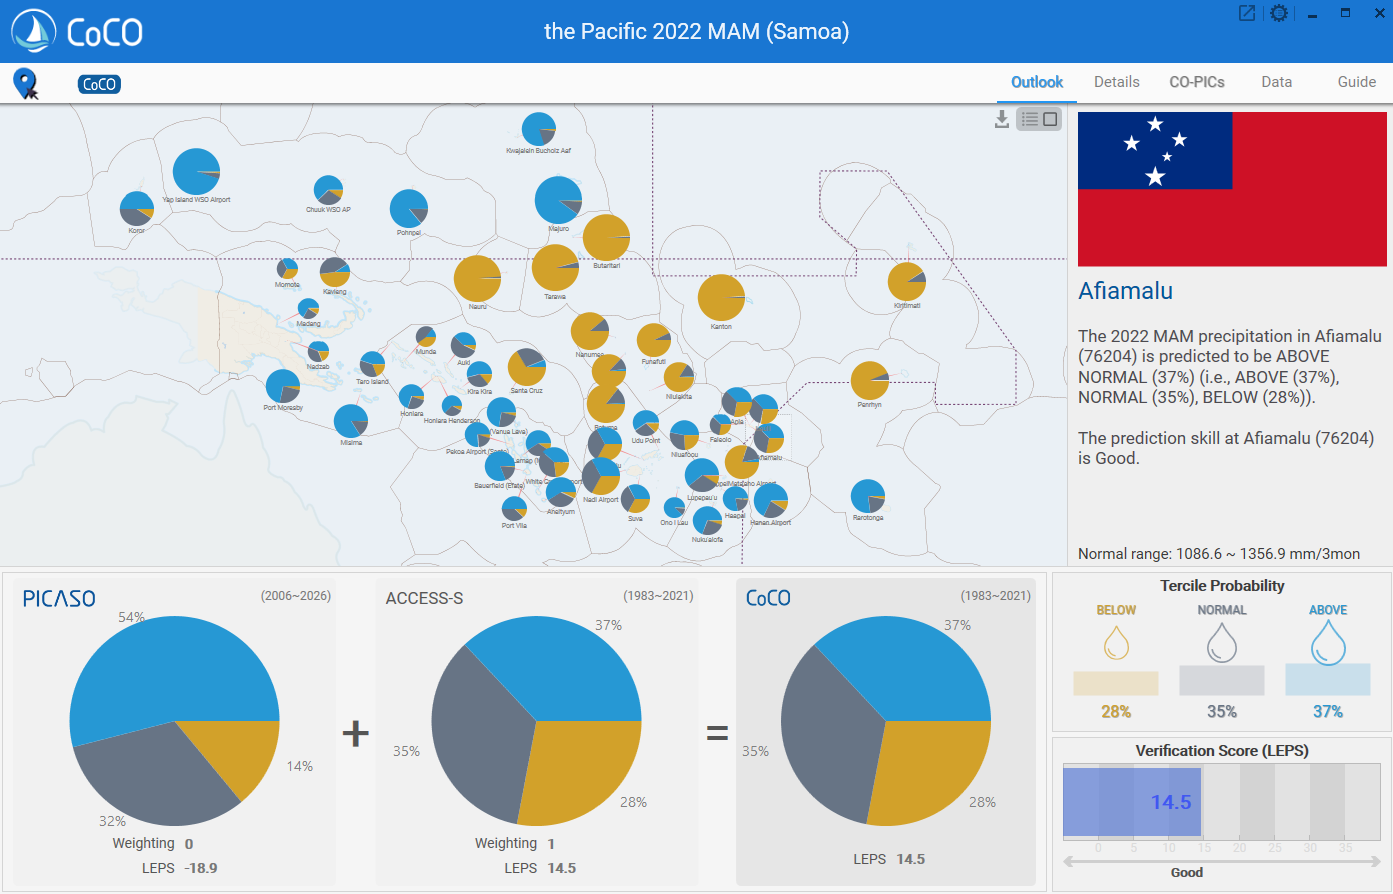
Task: Click the PICASO pie chart
Action: coord(175,721)
